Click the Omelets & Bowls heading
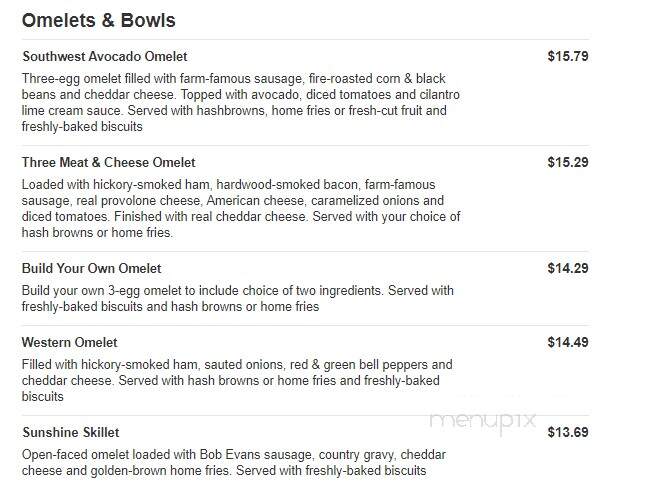The image size is (662, 503). click(x=98, y=21)
